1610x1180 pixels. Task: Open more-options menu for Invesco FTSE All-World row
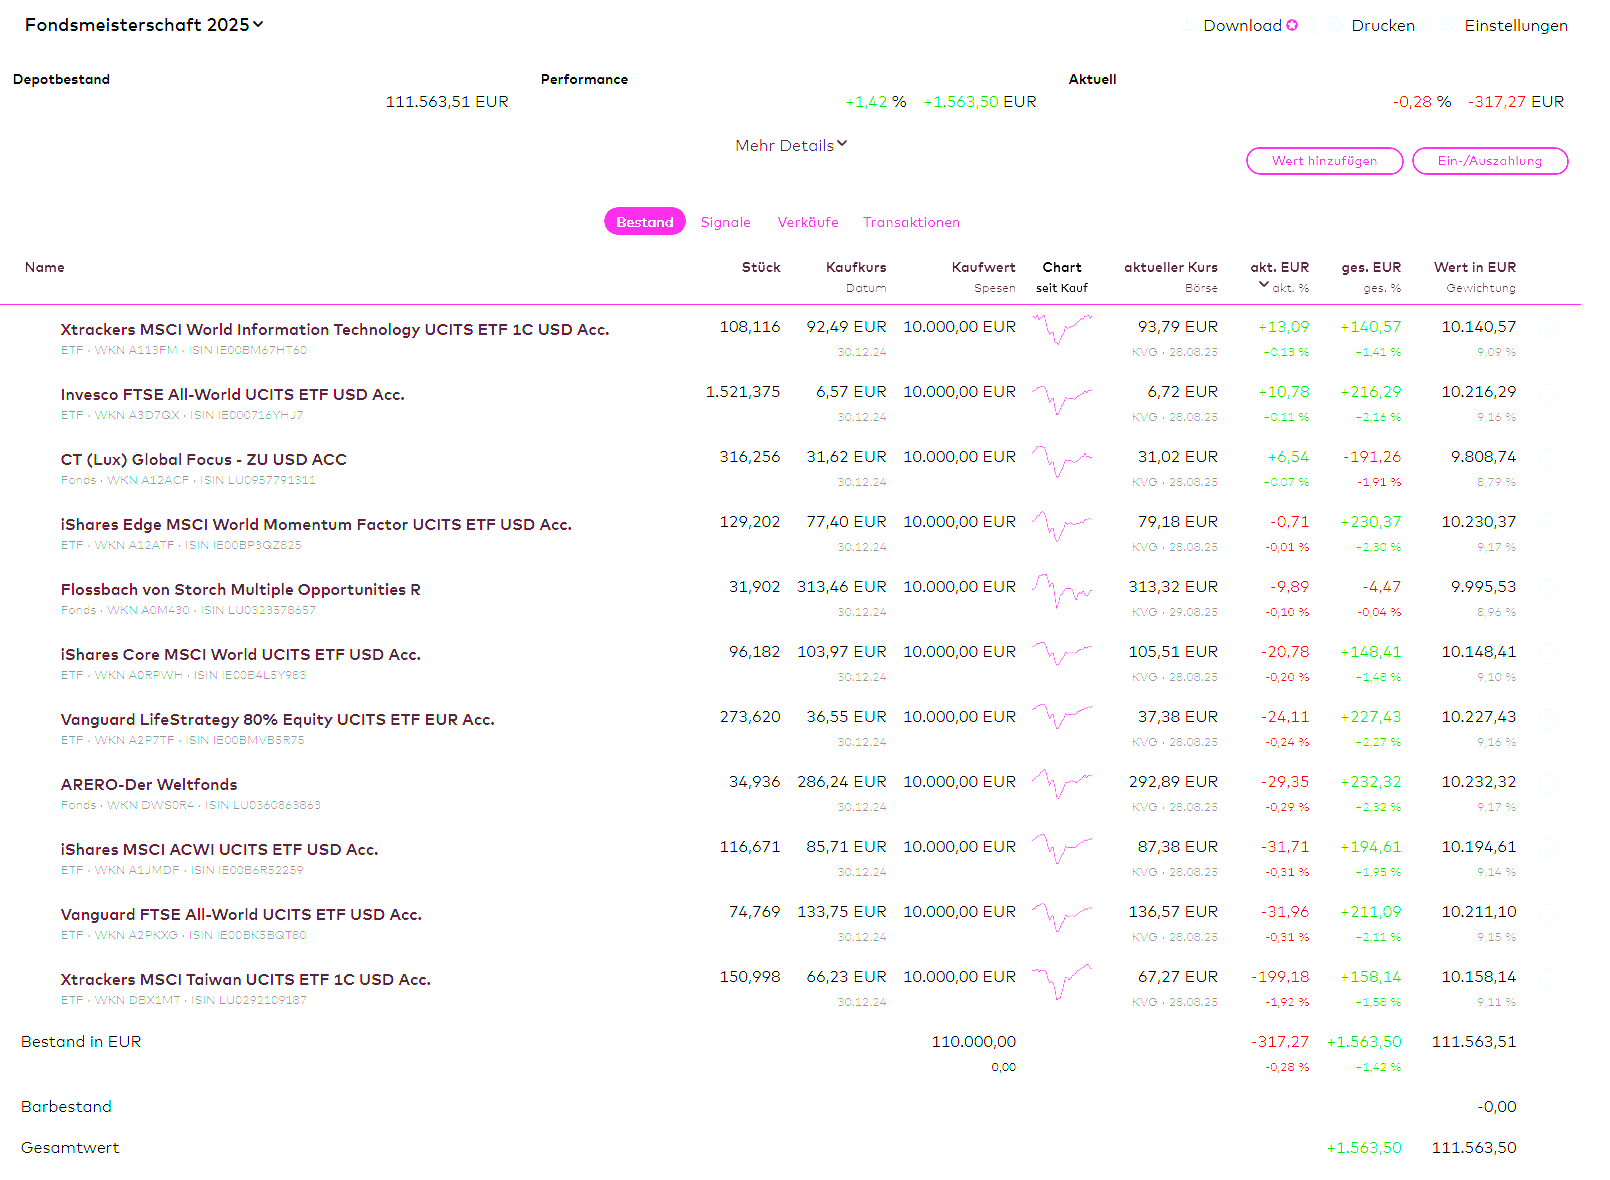click(x=1548, y=392)
